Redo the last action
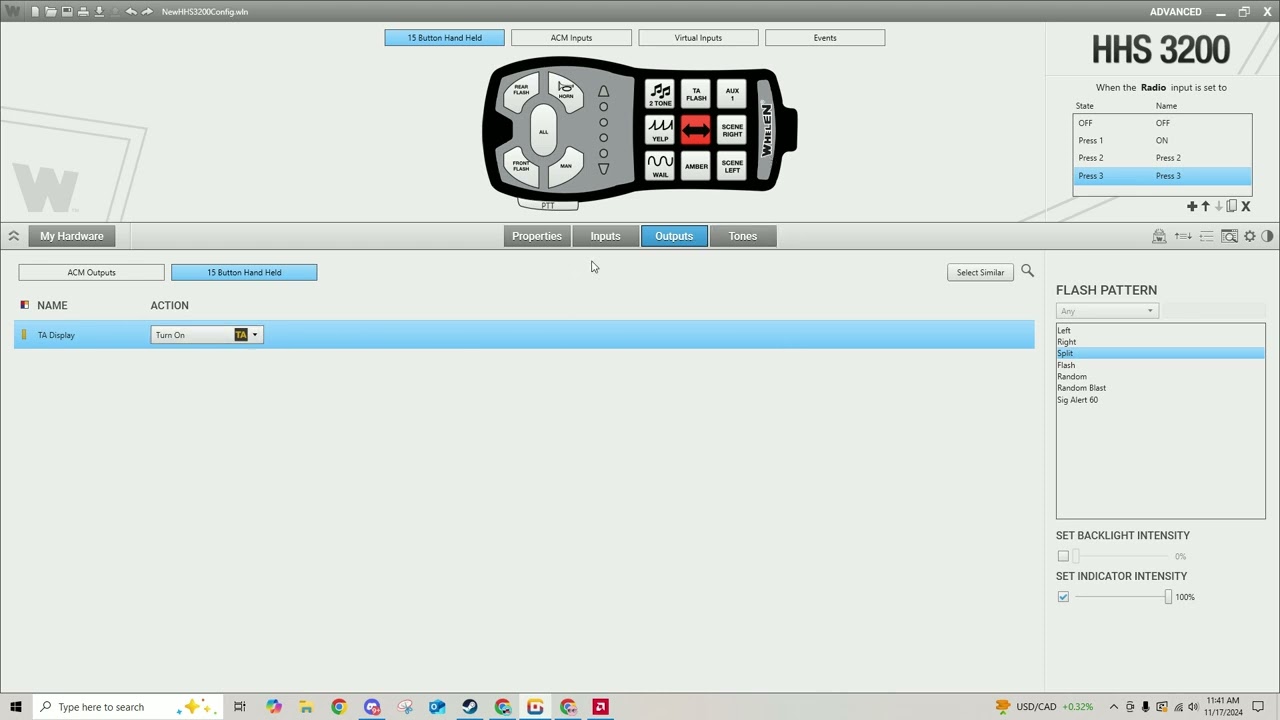The image size is (1280, 720). pyautogui.click(x=147, y=12)
